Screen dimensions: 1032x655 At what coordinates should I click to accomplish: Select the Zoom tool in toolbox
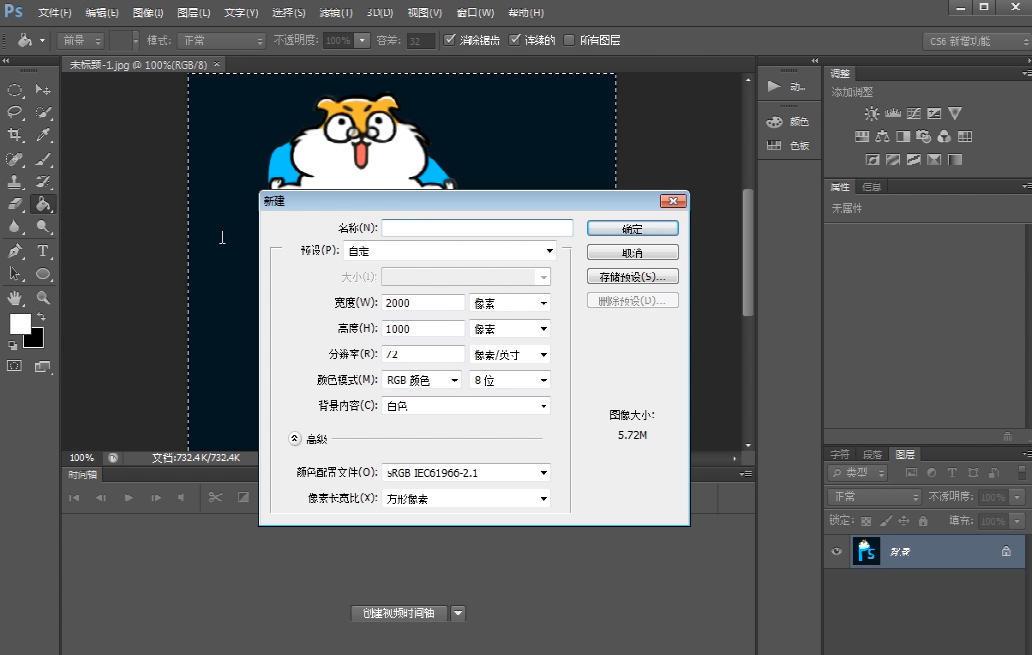tap(43, 298)
